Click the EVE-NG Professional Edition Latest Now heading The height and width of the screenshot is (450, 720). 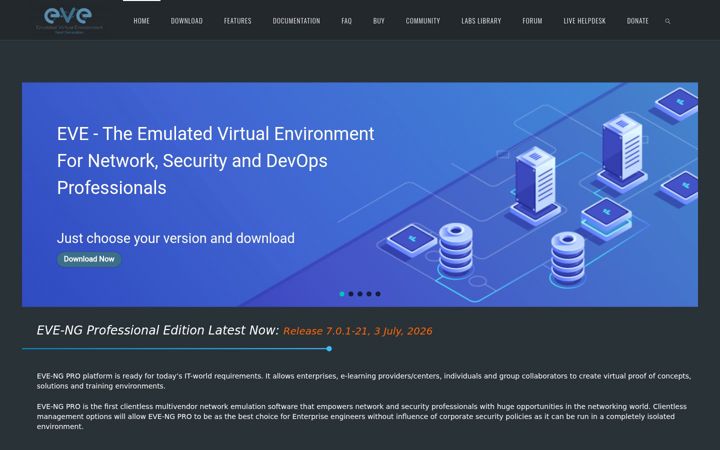pos(158,330)
